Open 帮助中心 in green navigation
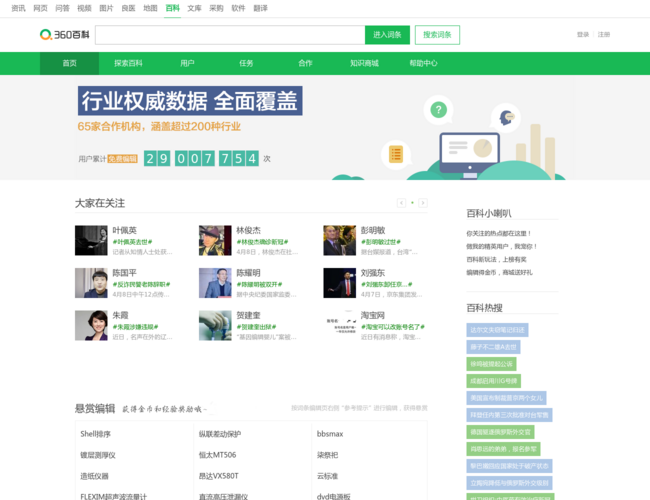650x500 pixels. pyautogui.click(x=423, y=63)
